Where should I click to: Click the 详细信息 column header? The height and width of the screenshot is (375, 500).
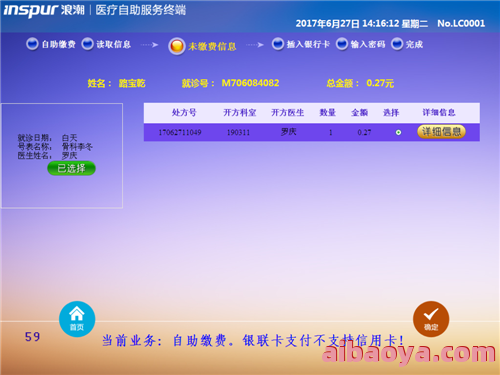439,113
